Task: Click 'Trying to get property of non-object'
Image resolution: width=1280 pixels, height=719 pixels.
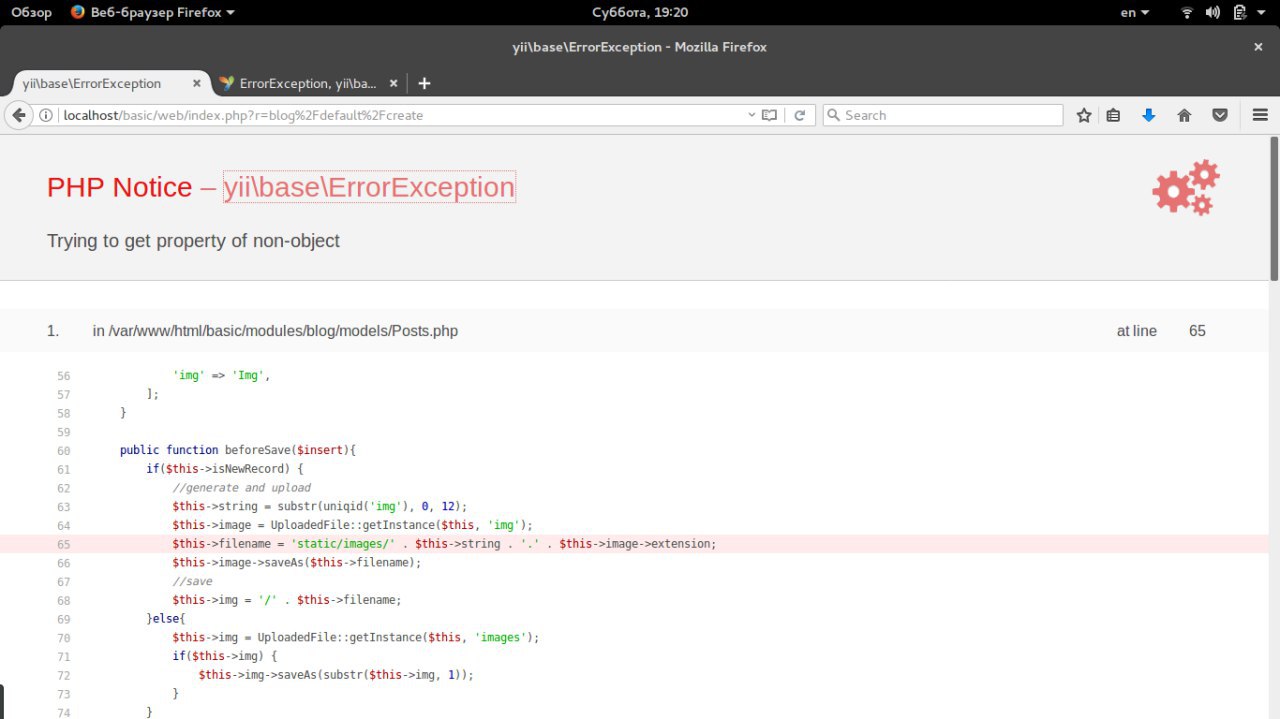Action: pos(193,241)
